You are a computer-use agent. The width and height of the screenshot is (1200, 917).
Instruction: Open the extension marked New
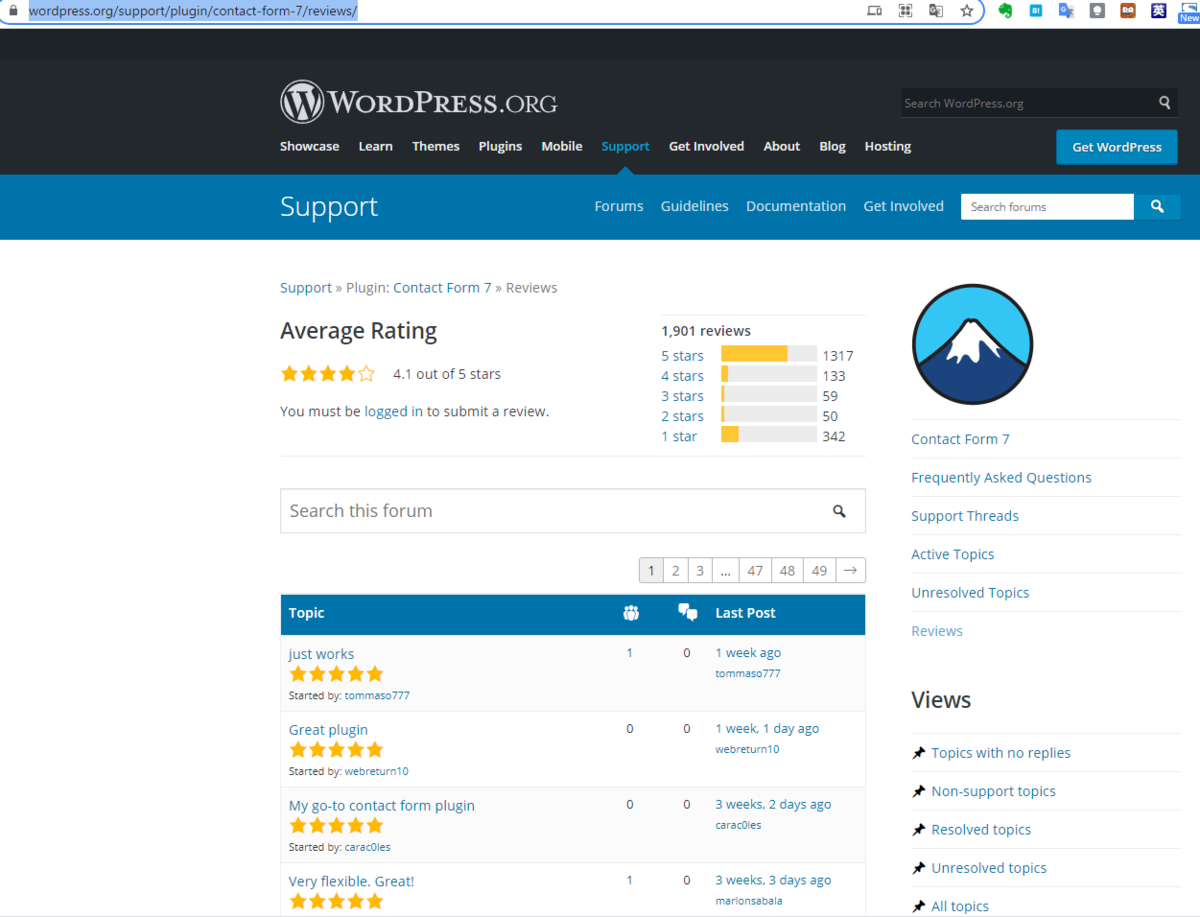1188,11
